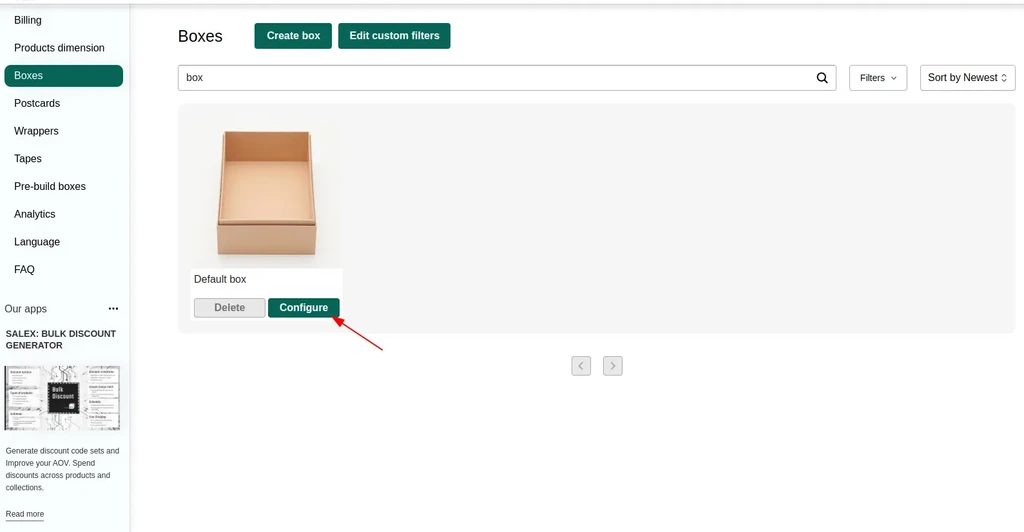Click SALEX: BULK DISCOUNT GENERATOR heading

coord(61,339)
